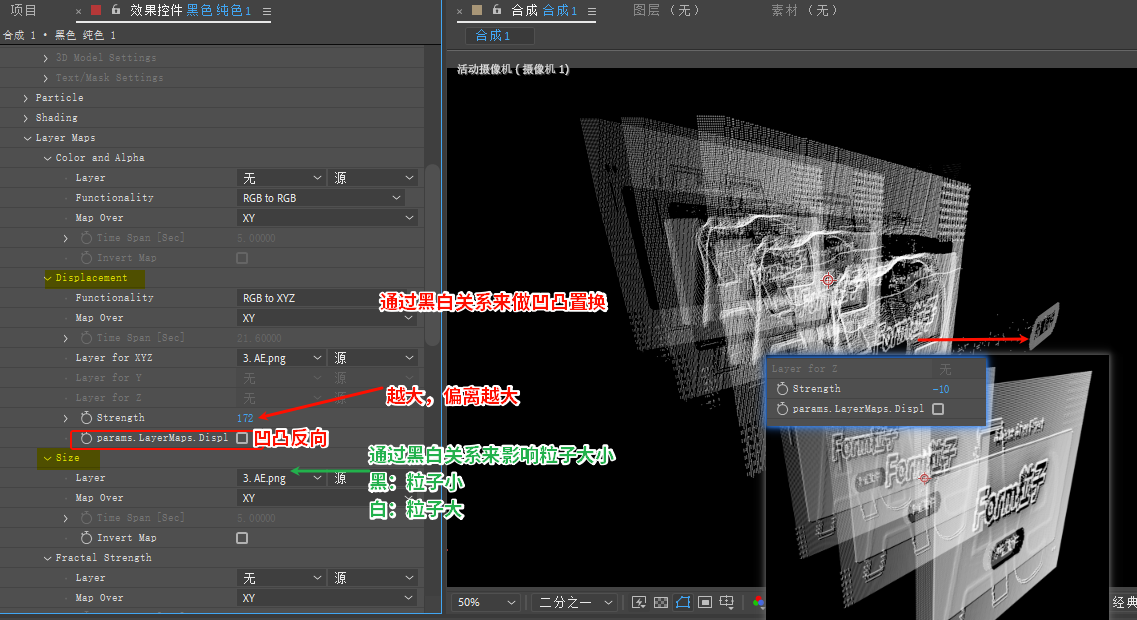Expand Displacement Time Span property arrow
The height and width of the screenshot is (620, 1137).
click(66, 338)
